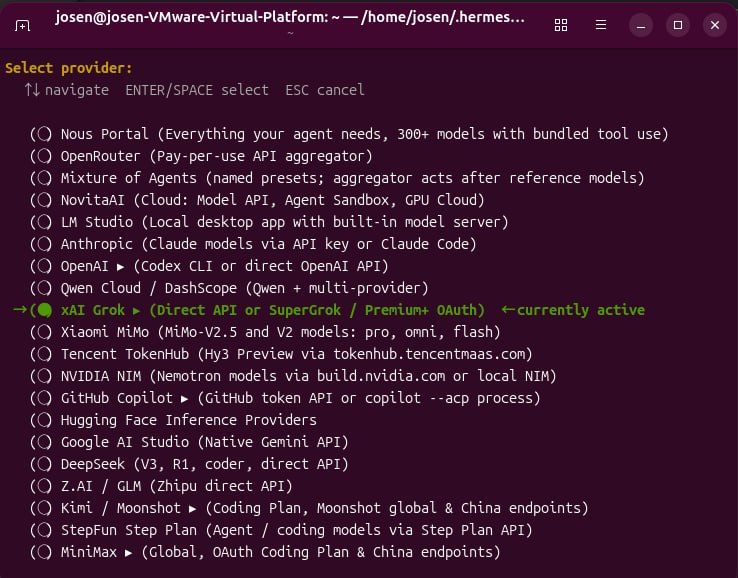Open a new terminal tab
738x578 pixels.
[22, 25]
